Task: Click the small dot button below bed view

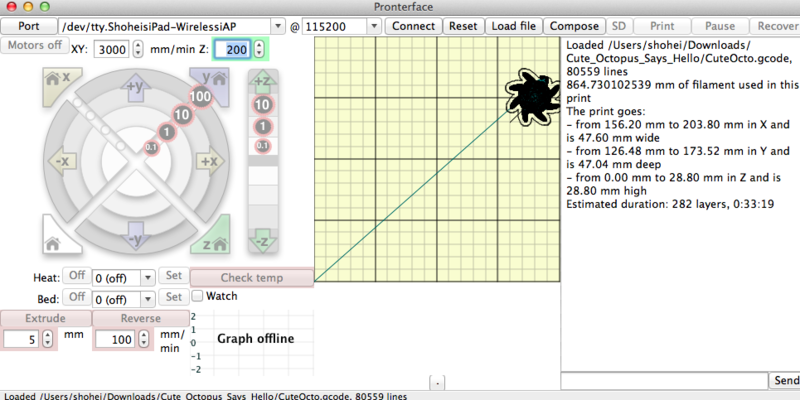Action: [437, 382]
